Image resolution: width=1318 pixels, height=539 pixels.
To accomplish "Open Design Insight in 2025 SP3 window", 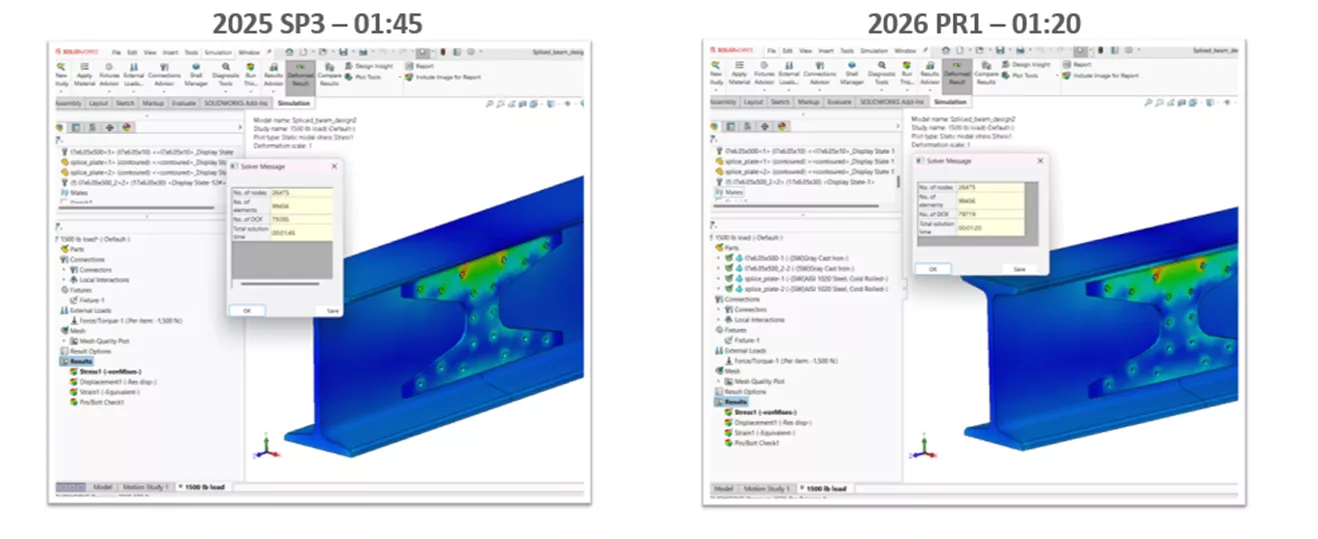I will click(368, 64).
